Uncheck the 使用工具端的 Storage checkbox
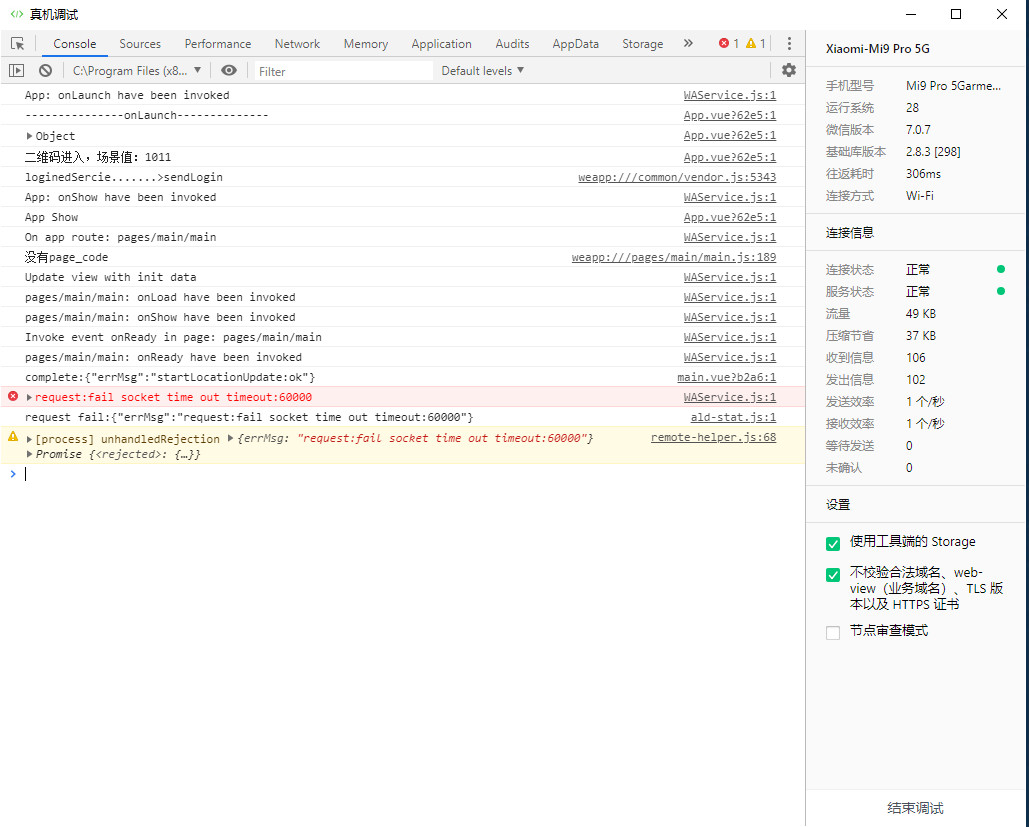1029x827 pixels. [833, 544]
